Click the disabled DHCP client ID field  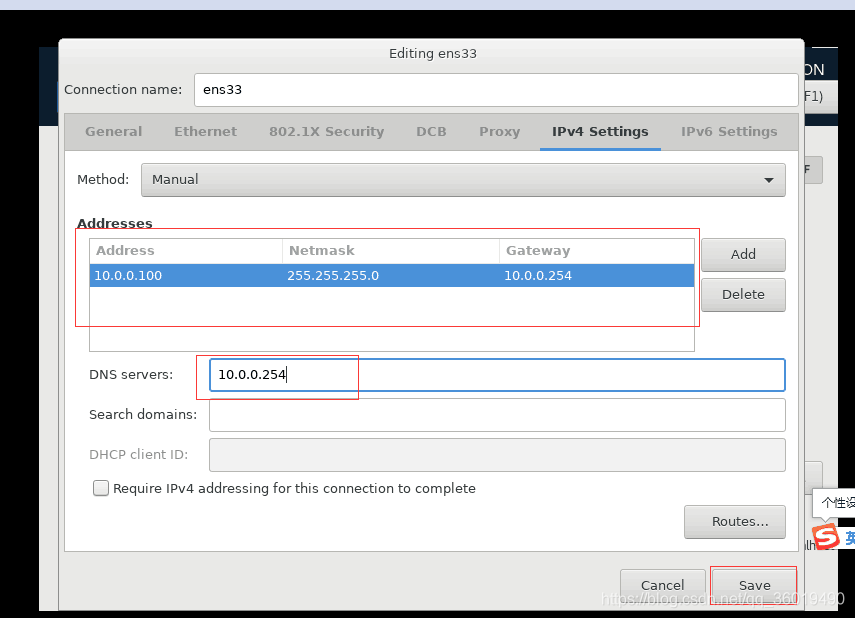pos(497,455)
